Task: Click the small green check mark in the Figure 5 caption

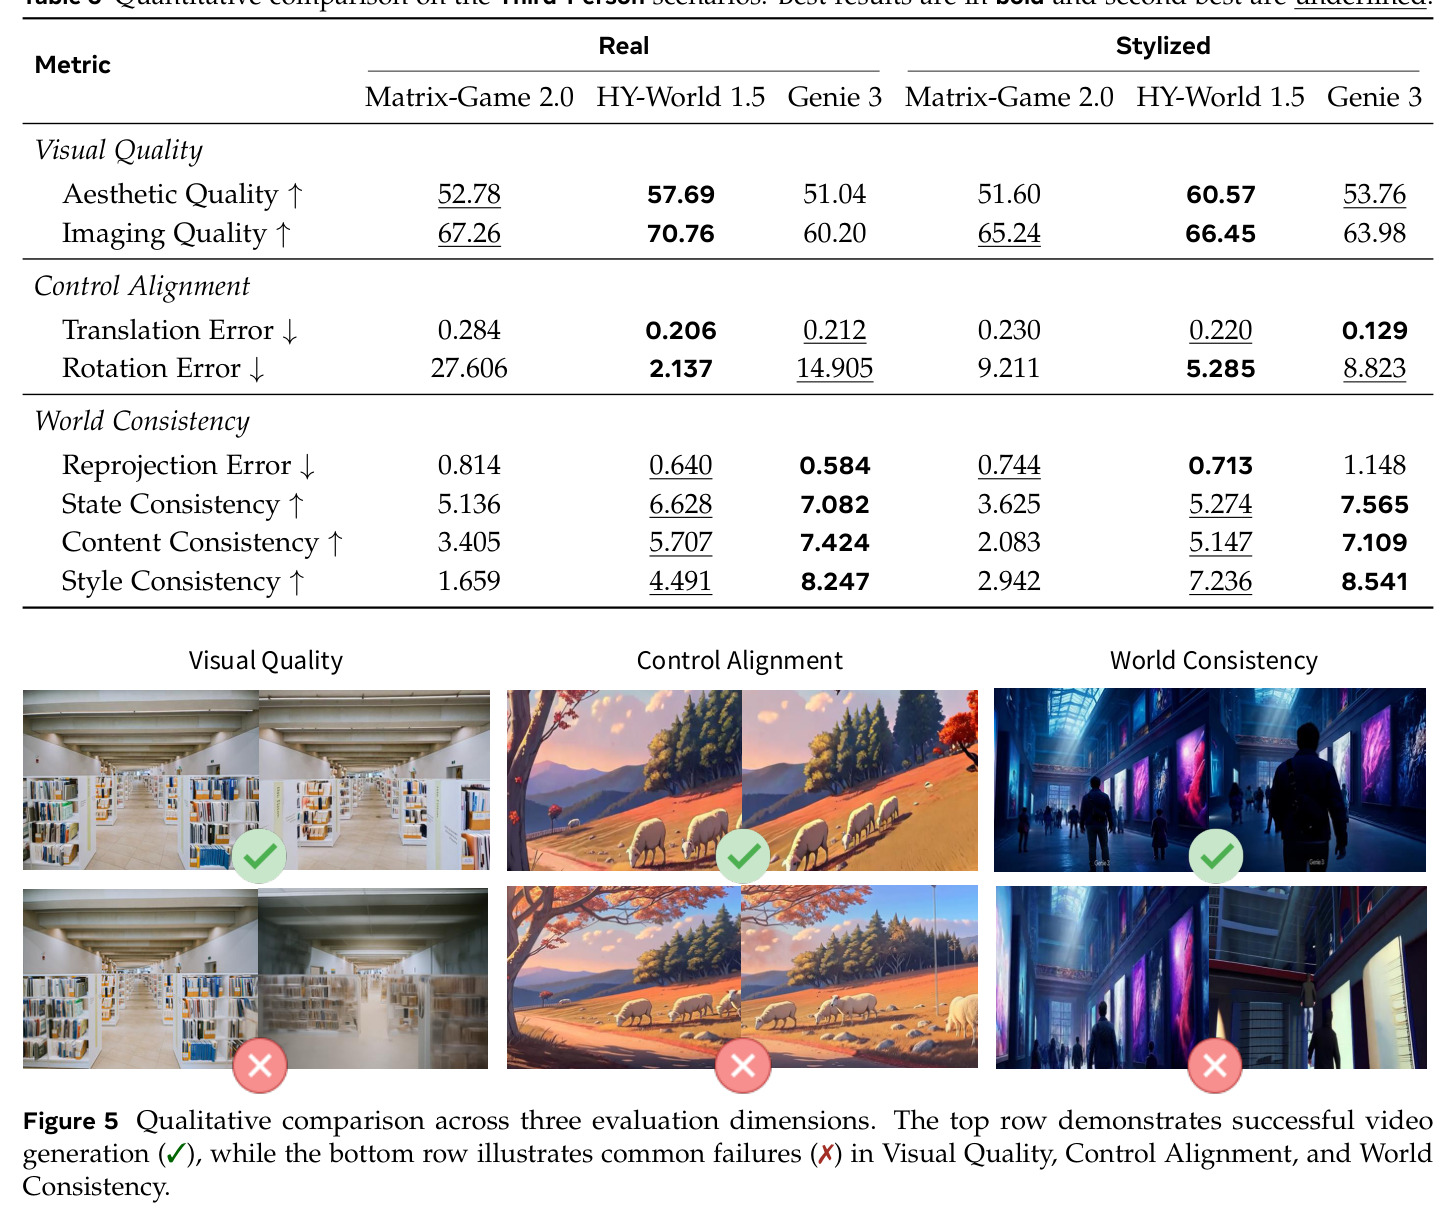Action: click(176, 1154)
